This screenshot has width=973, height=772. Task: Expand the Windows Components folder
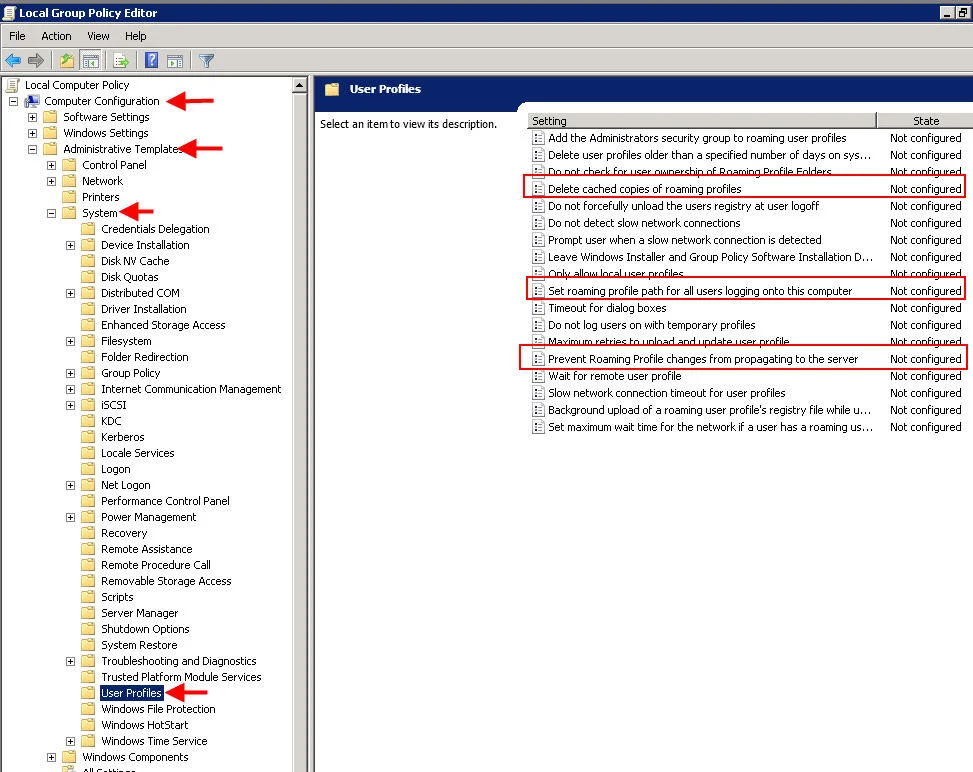point(52,757)
